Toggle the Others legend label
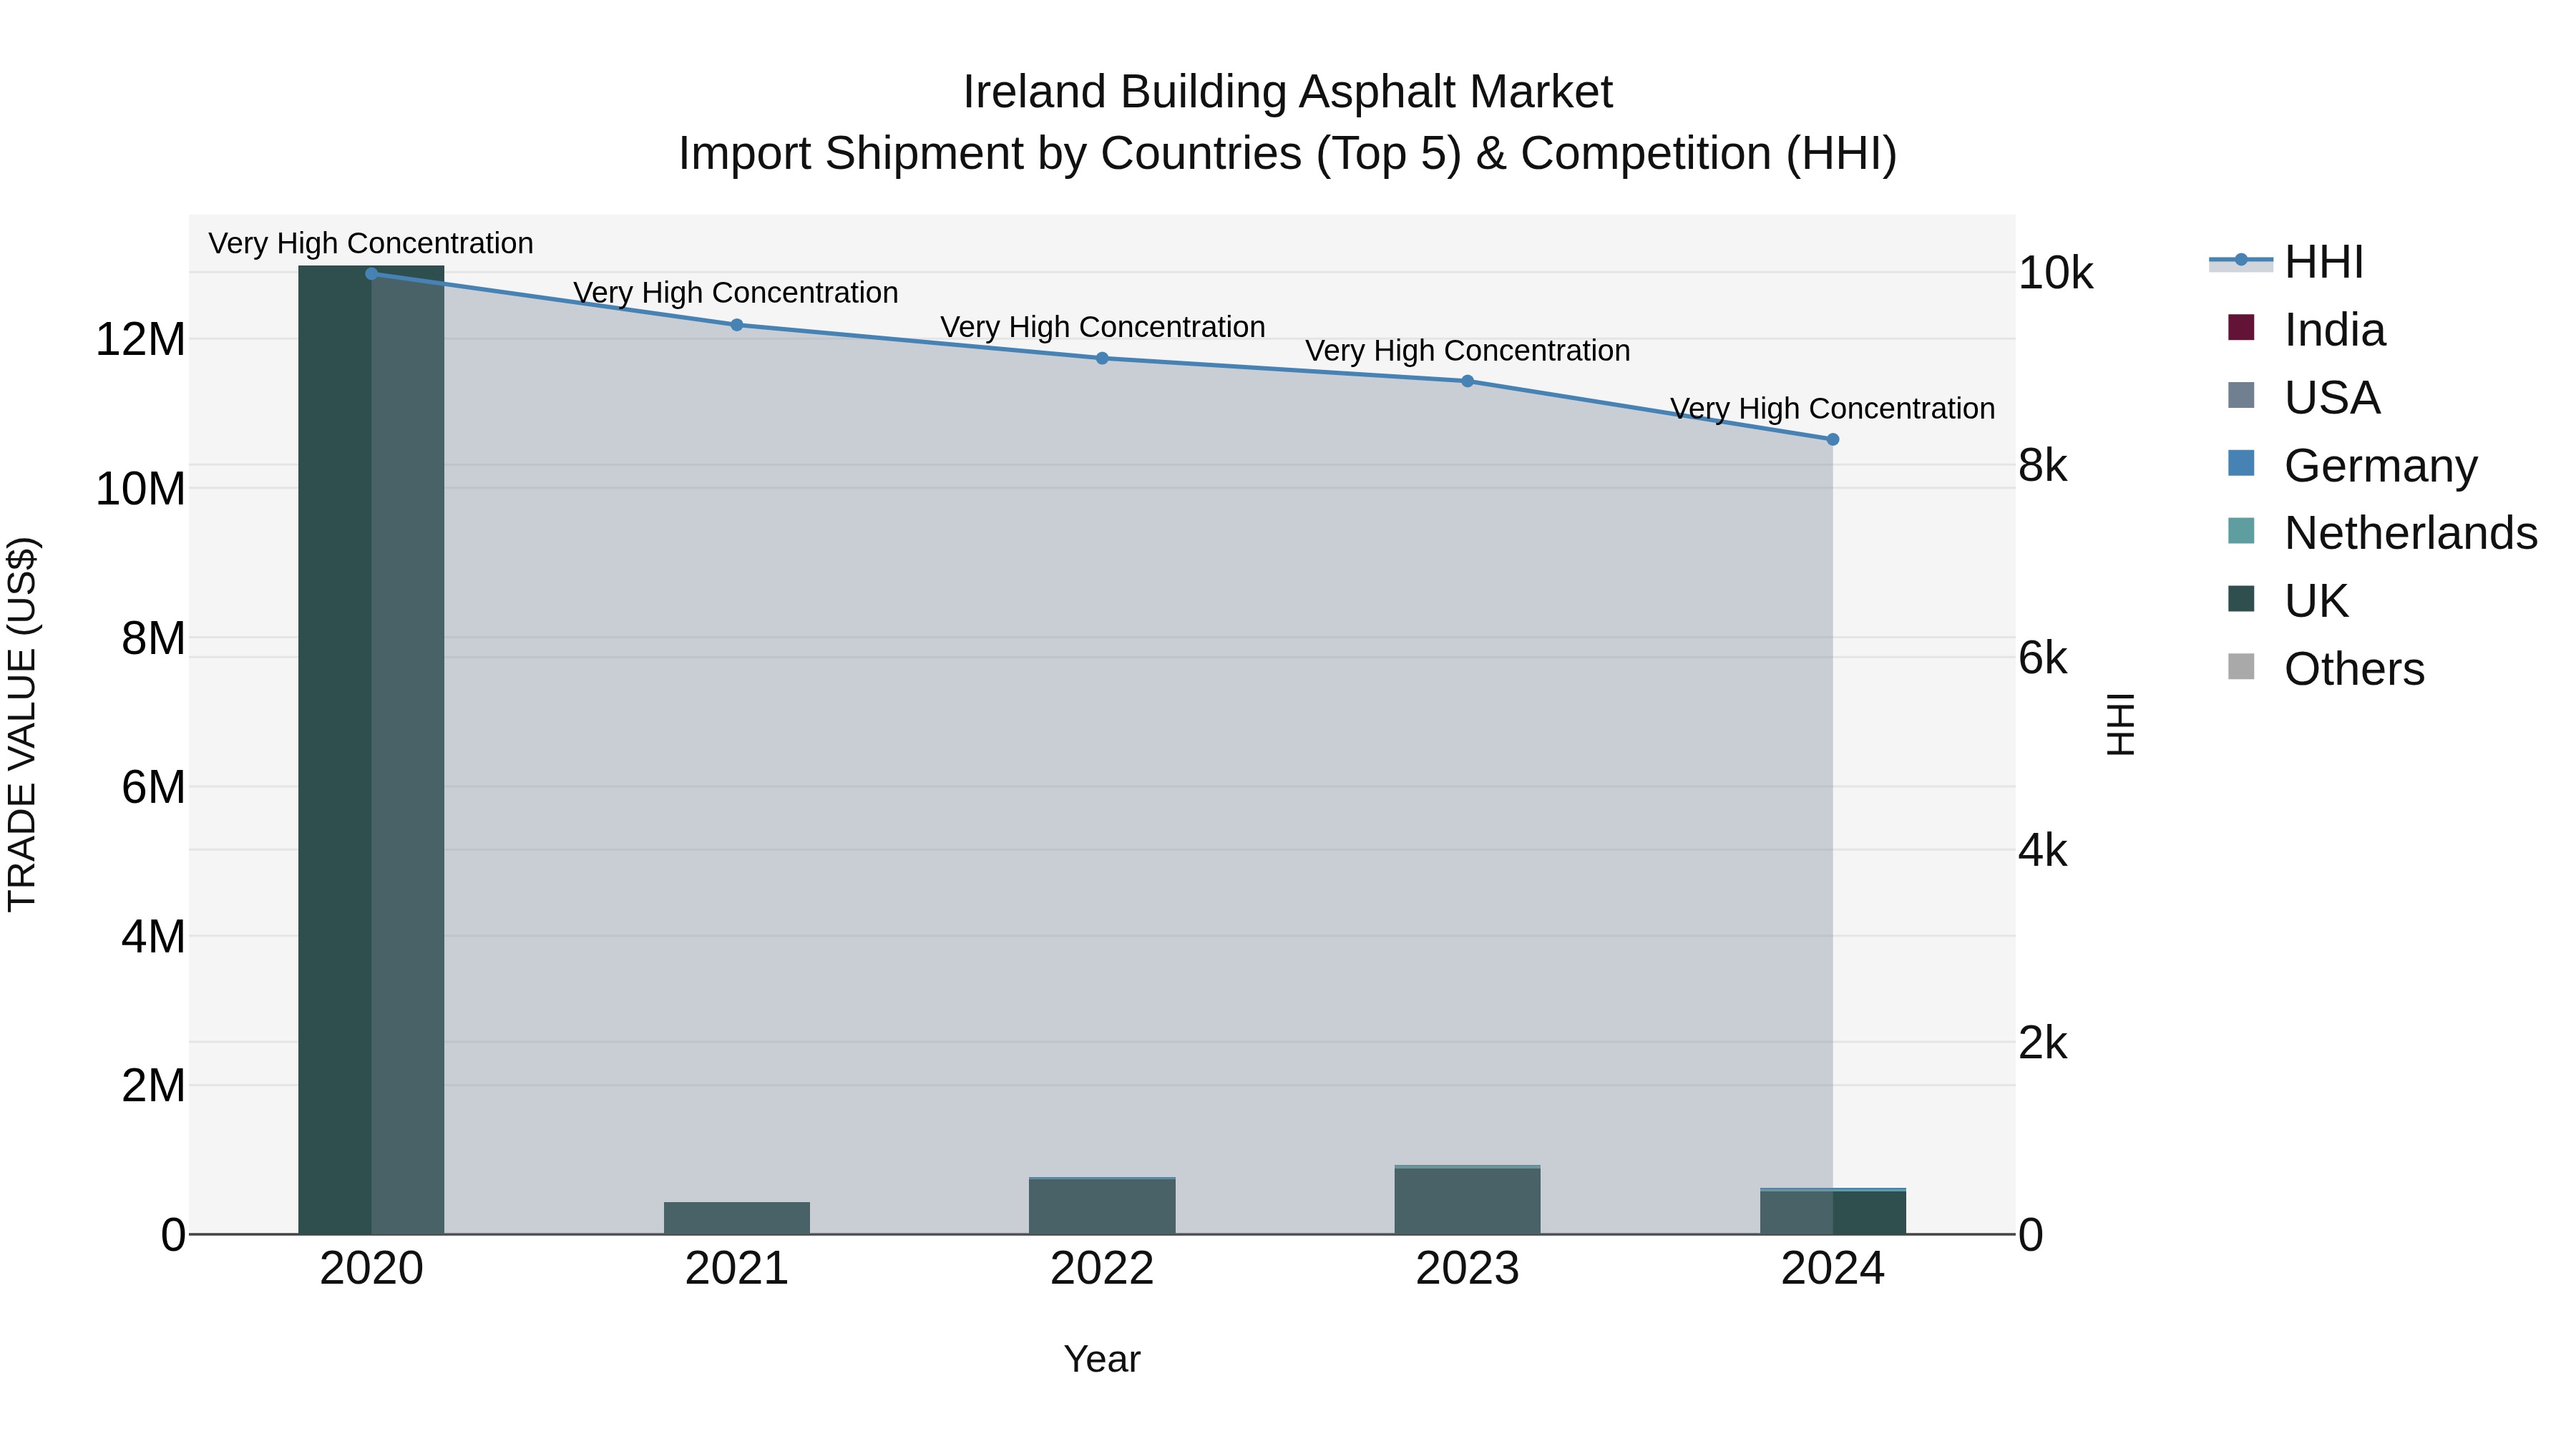The width and height of the screenshot is (2576, 1449). coord(2354,669)
